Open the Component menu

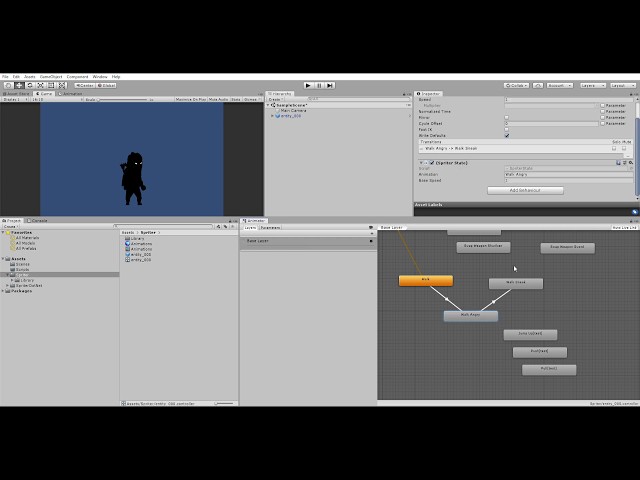point(77,77)
